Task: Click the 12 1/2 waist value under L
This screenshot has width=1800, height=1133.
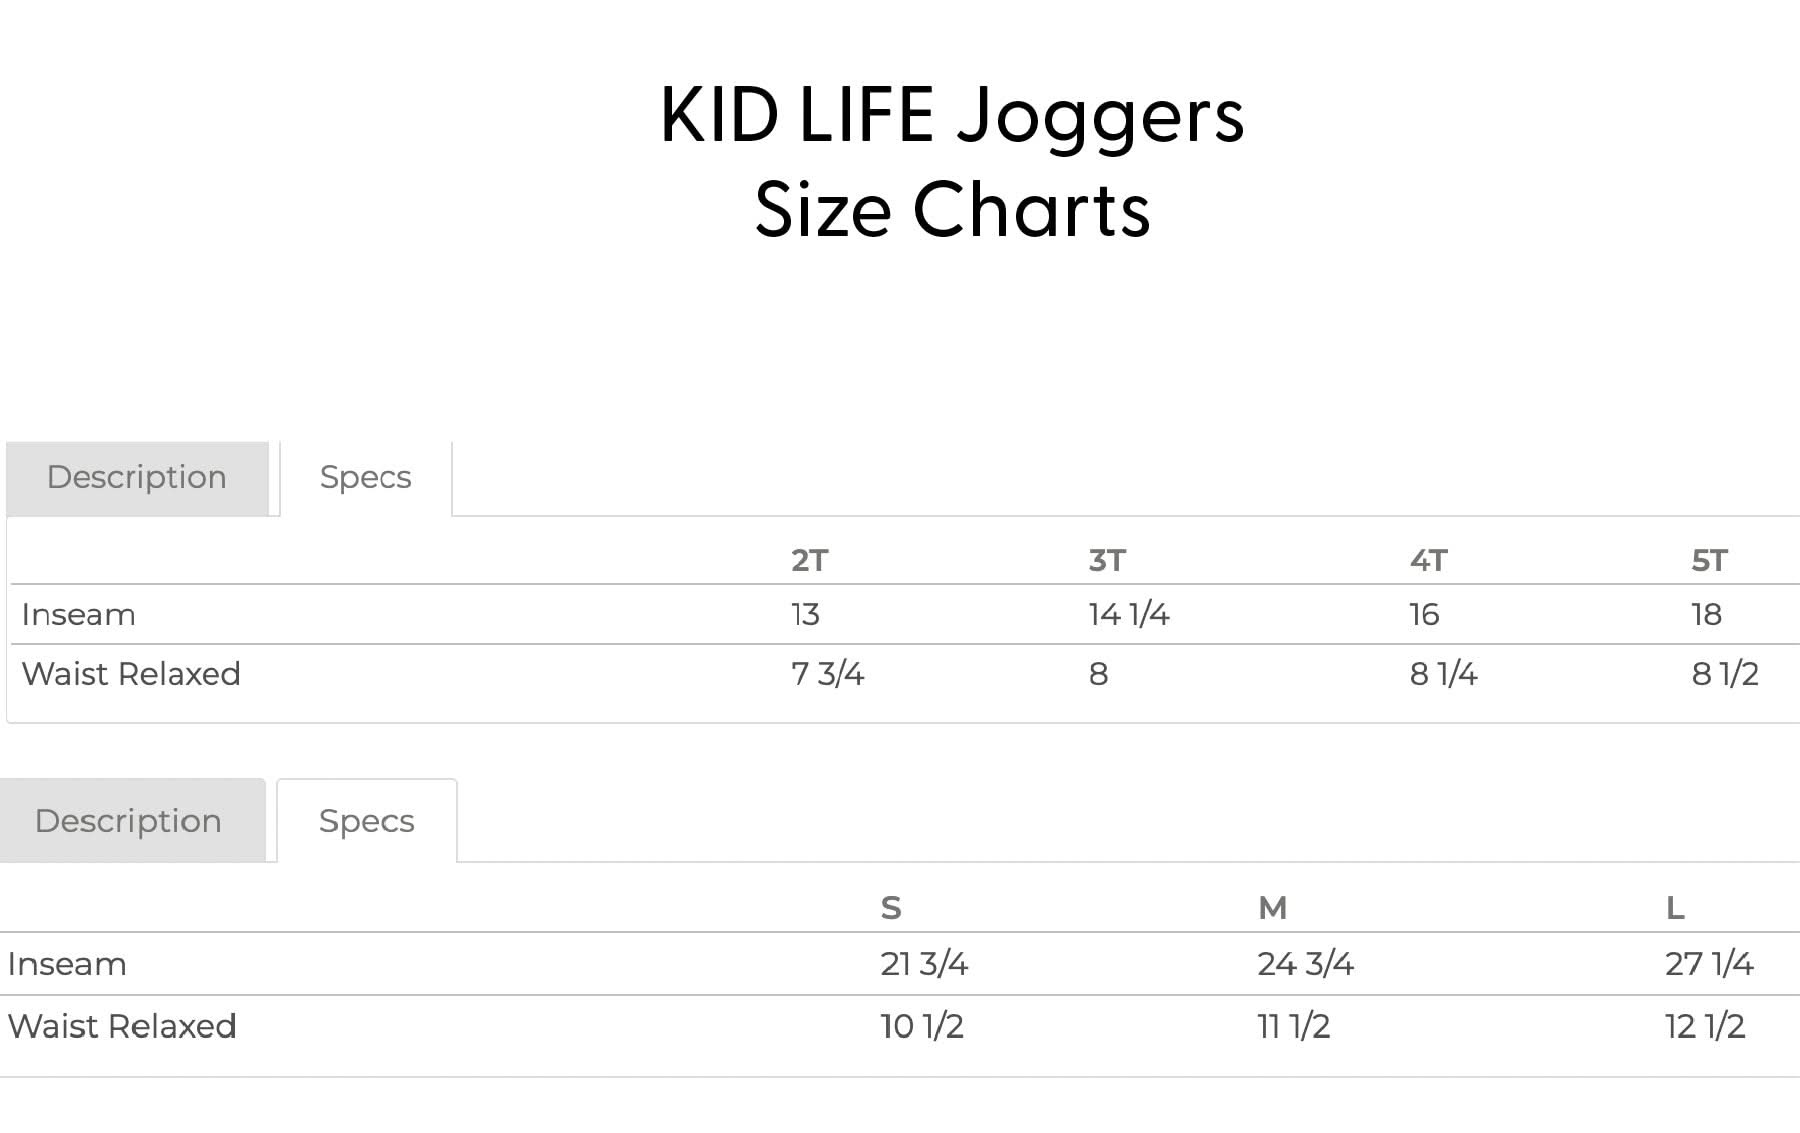Action: pos(1708,1026)
